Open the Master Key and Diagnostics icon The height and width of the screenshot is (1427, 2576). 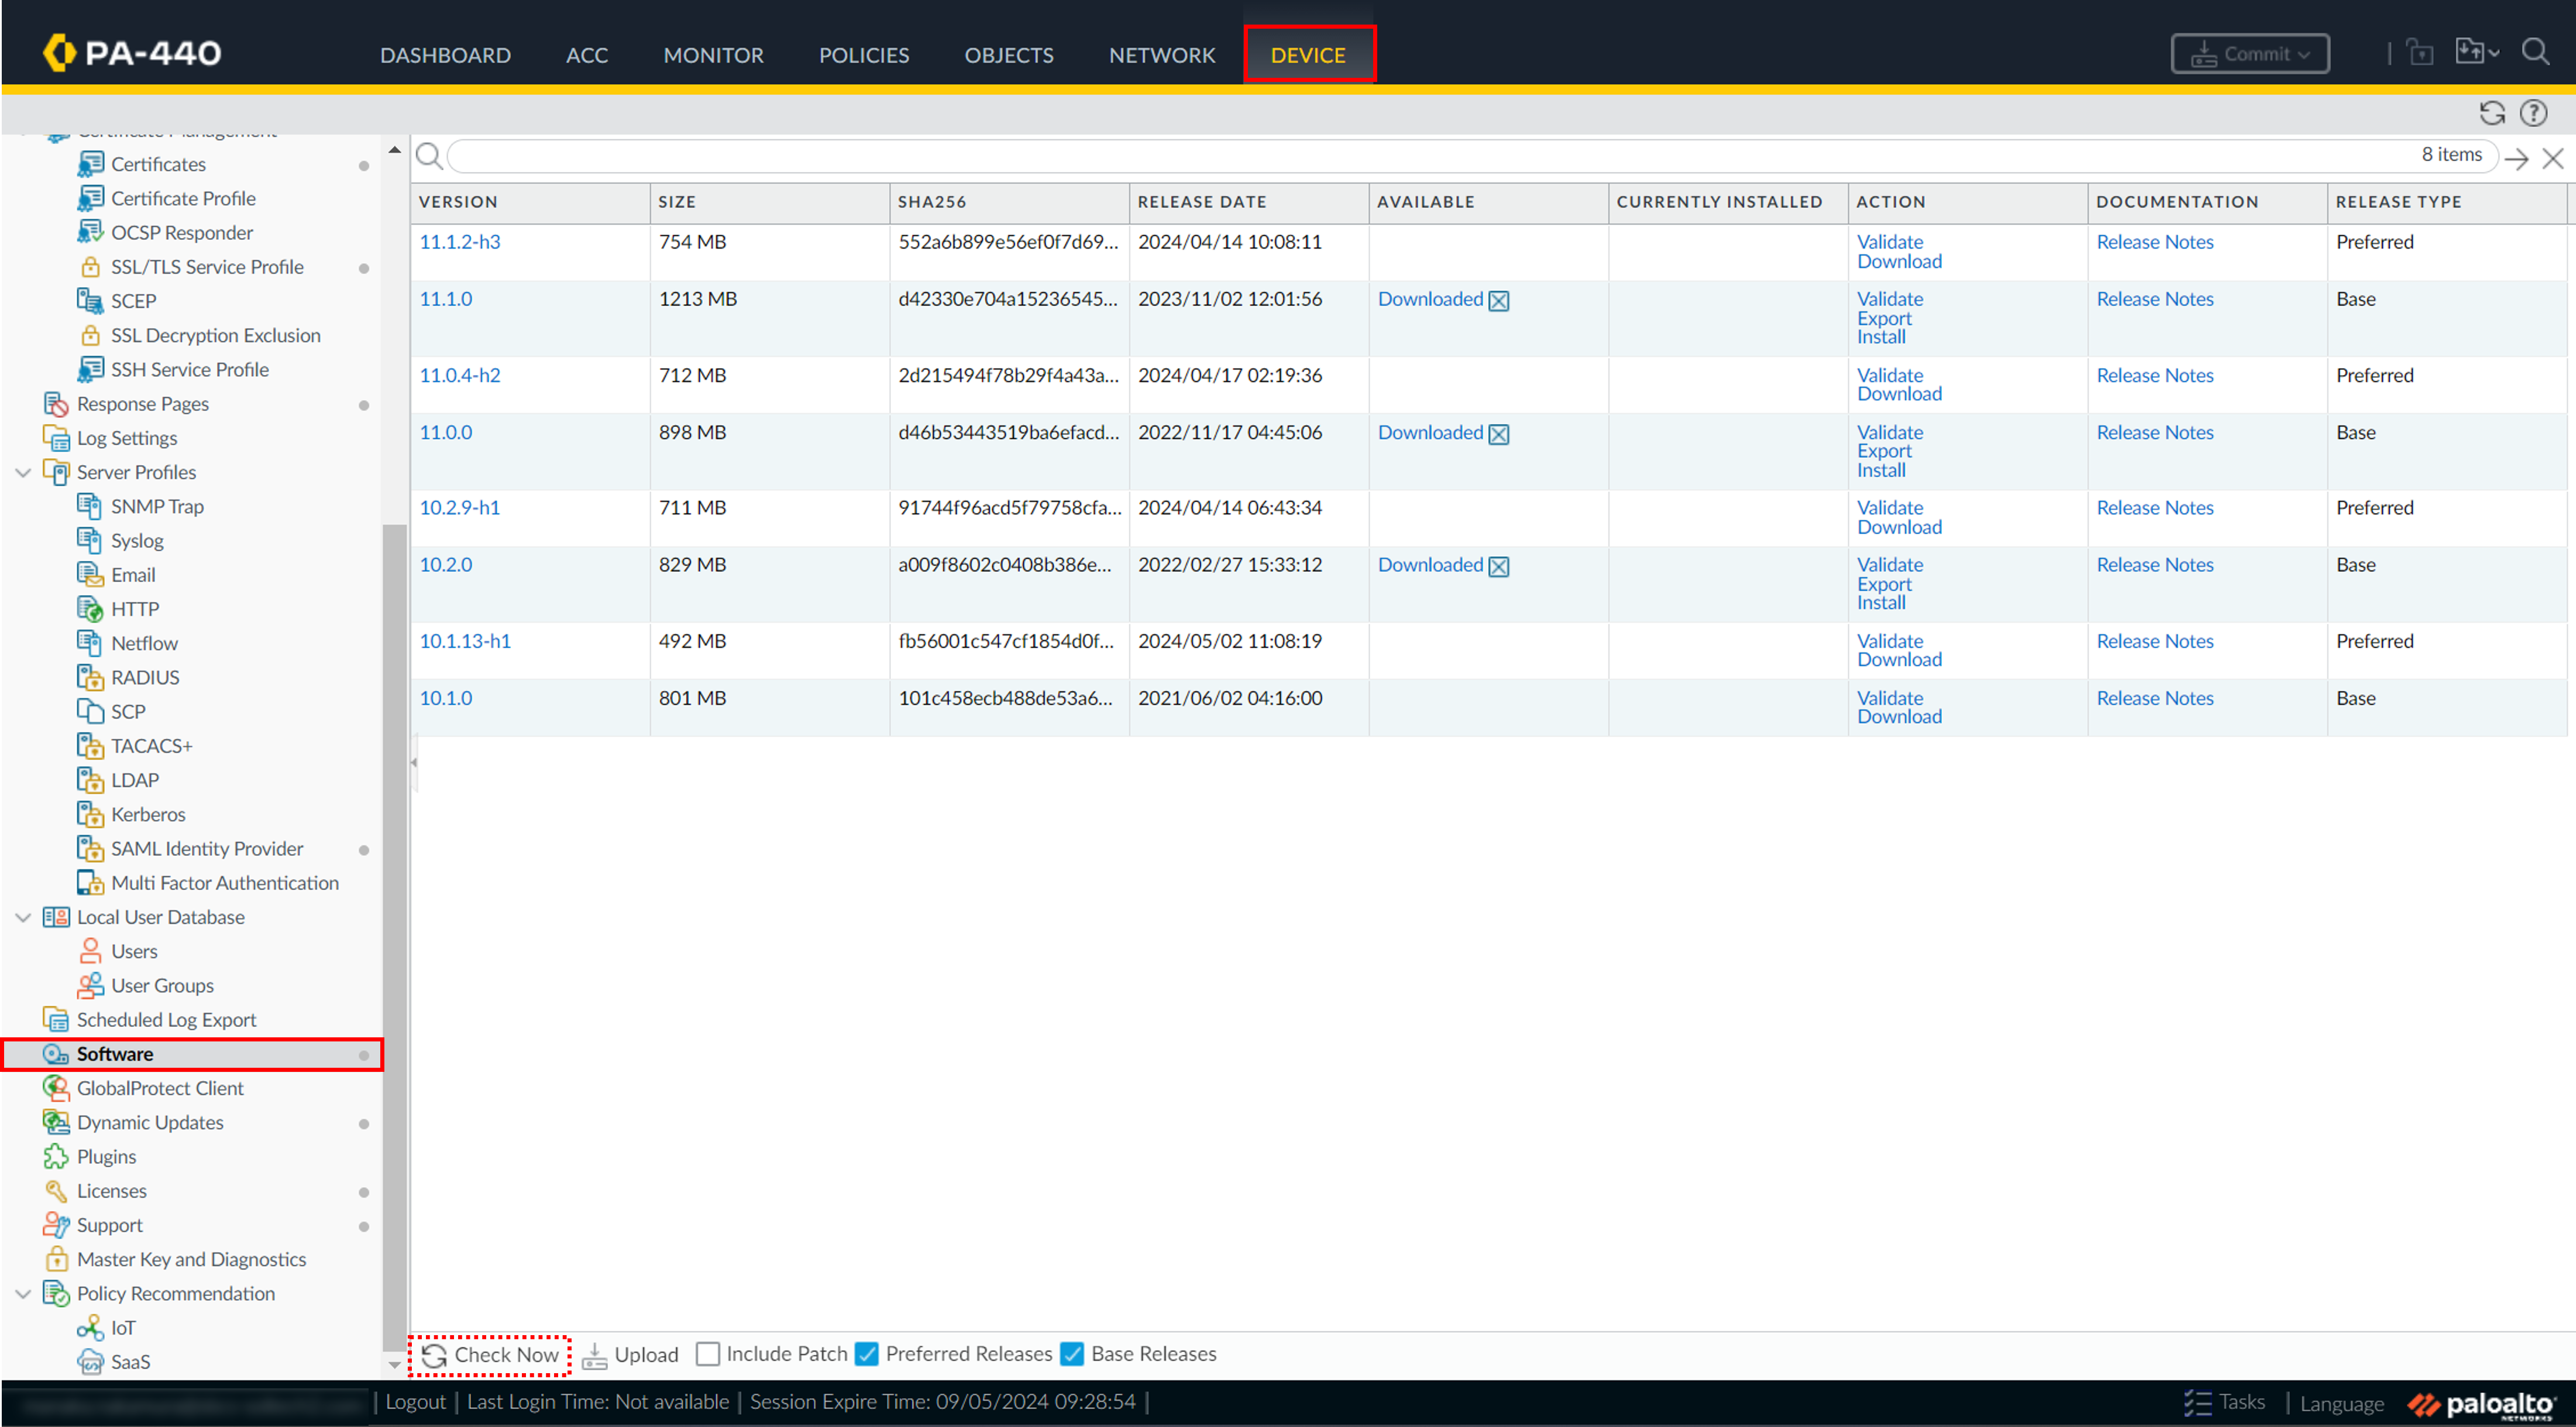(56, 1259)
